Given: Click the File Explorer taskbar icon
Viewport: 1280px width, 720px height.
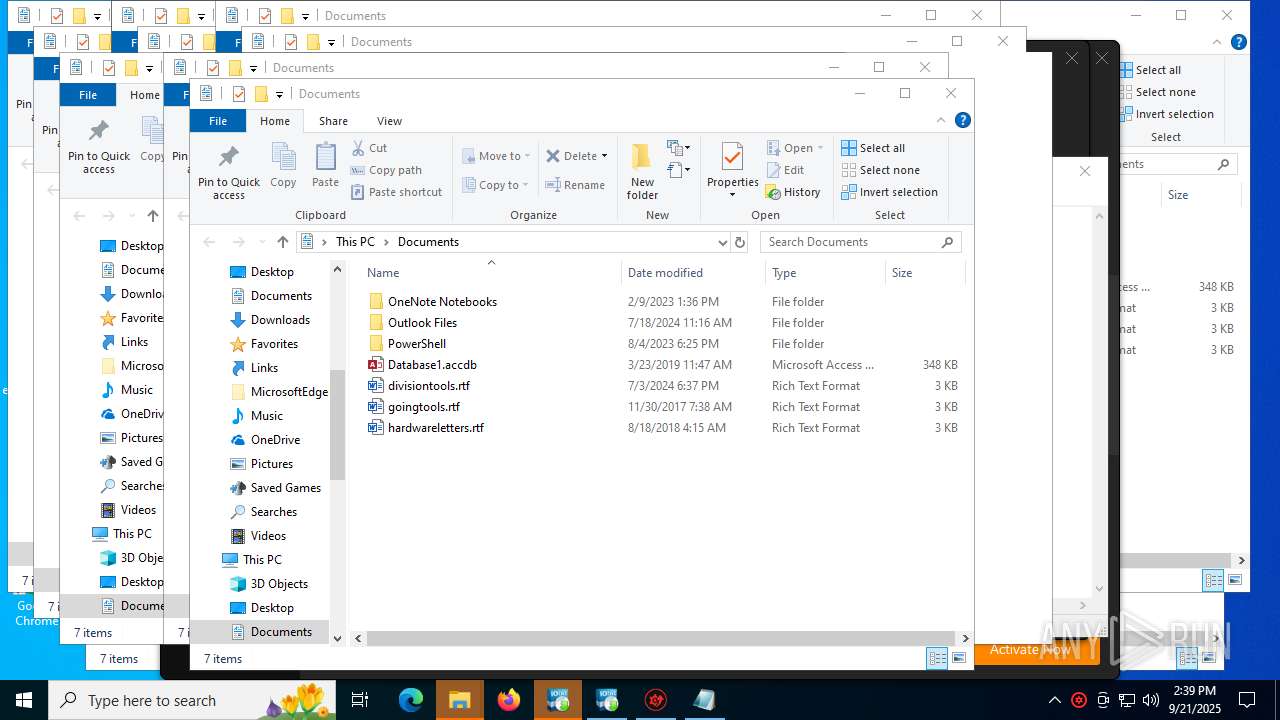Looking at the screenshot, I should point(460,700).
